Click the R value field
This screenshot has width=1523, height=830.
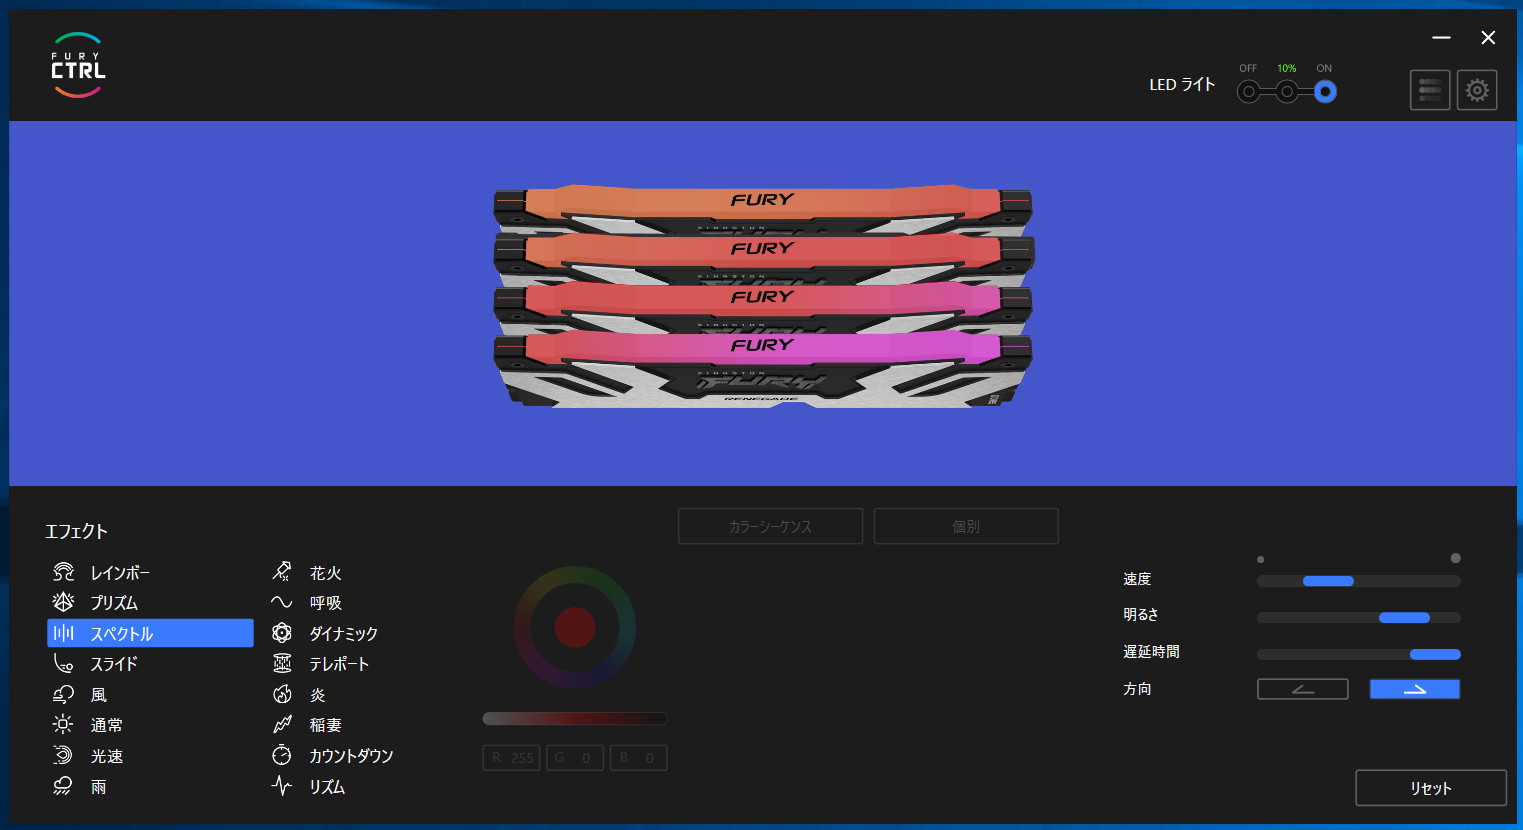511,758
